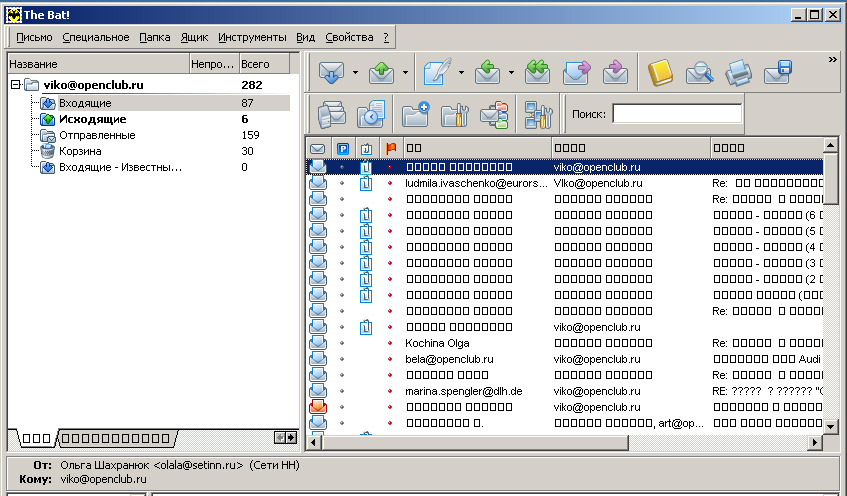Click the find message magnifier icon
847x496 pixels.
[699, 72]
